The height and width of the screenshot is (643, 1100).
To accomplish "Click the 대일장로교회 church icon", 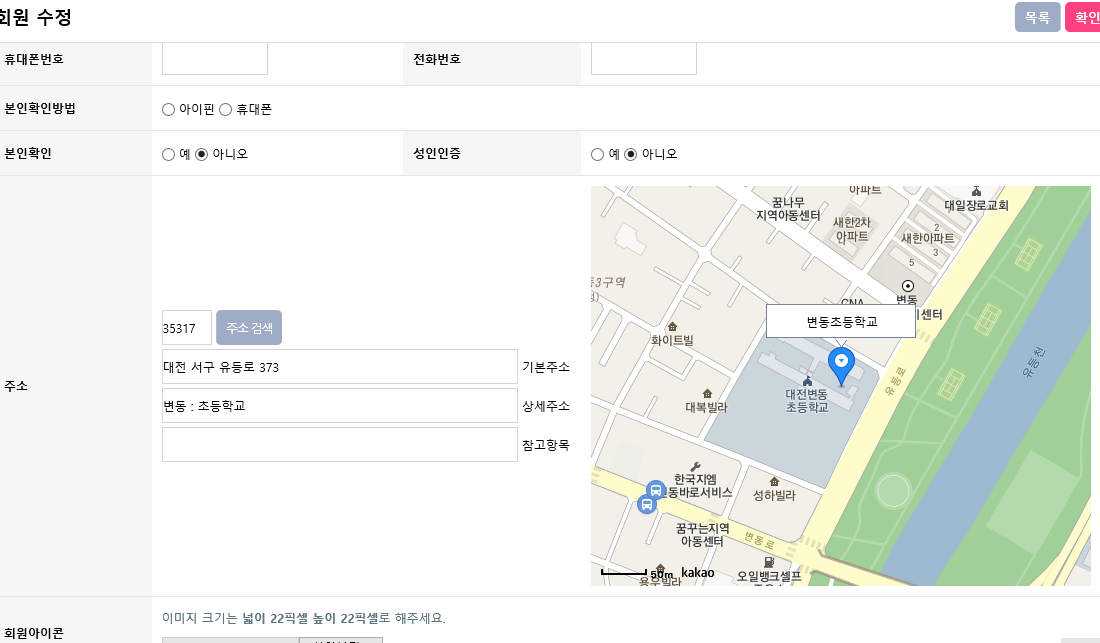I will (x=976, y=191).
